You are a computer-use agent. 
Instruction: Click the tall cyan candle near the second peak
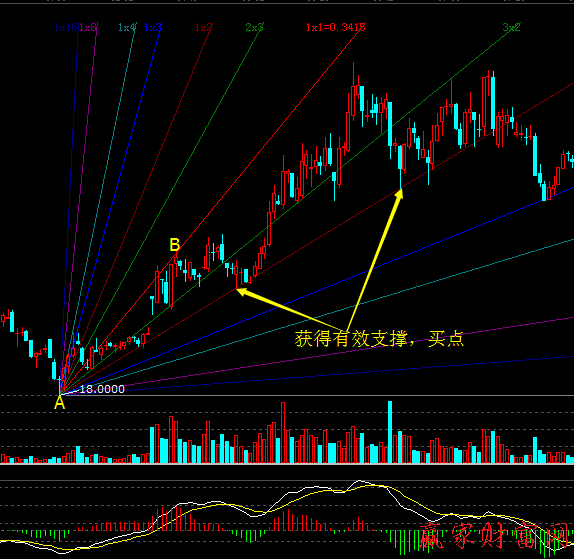tap(493, 102)
